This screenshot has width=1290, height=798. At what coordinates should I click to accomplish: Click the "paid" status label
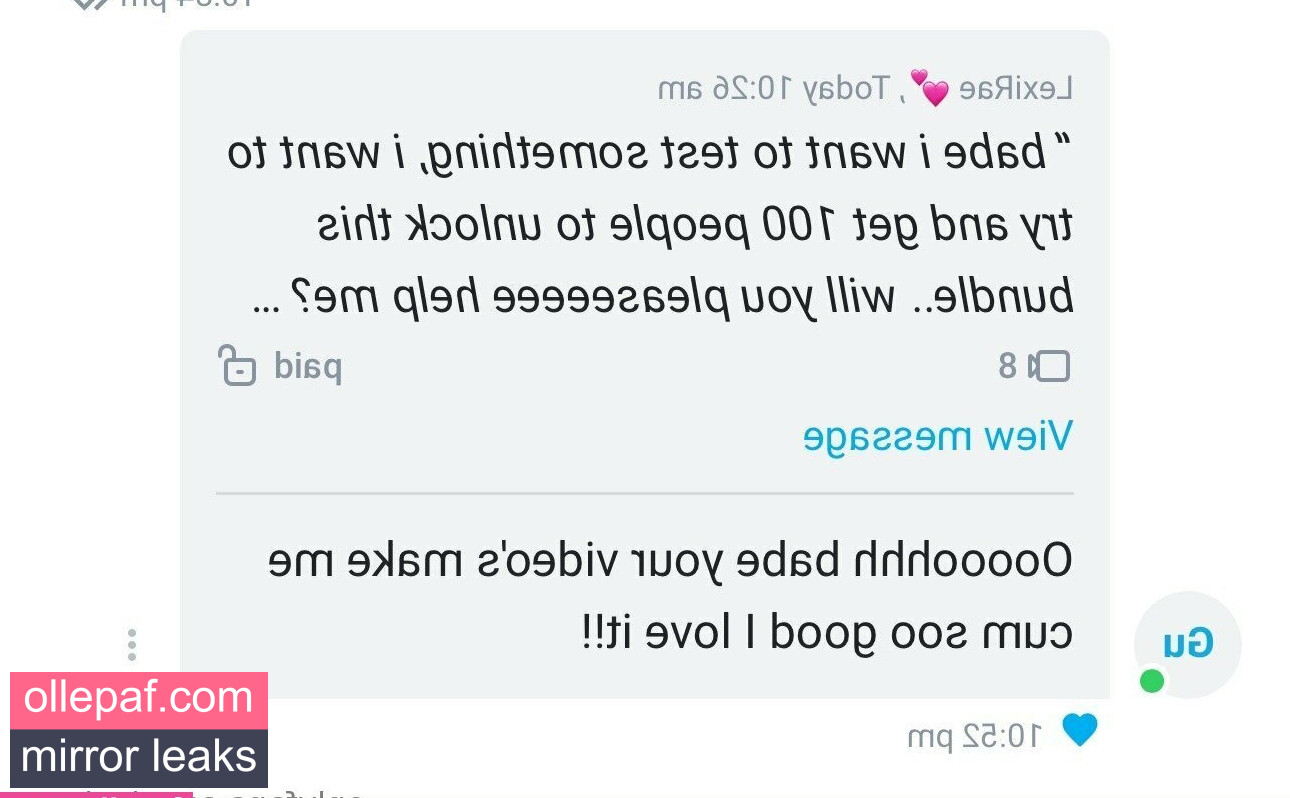308,366
